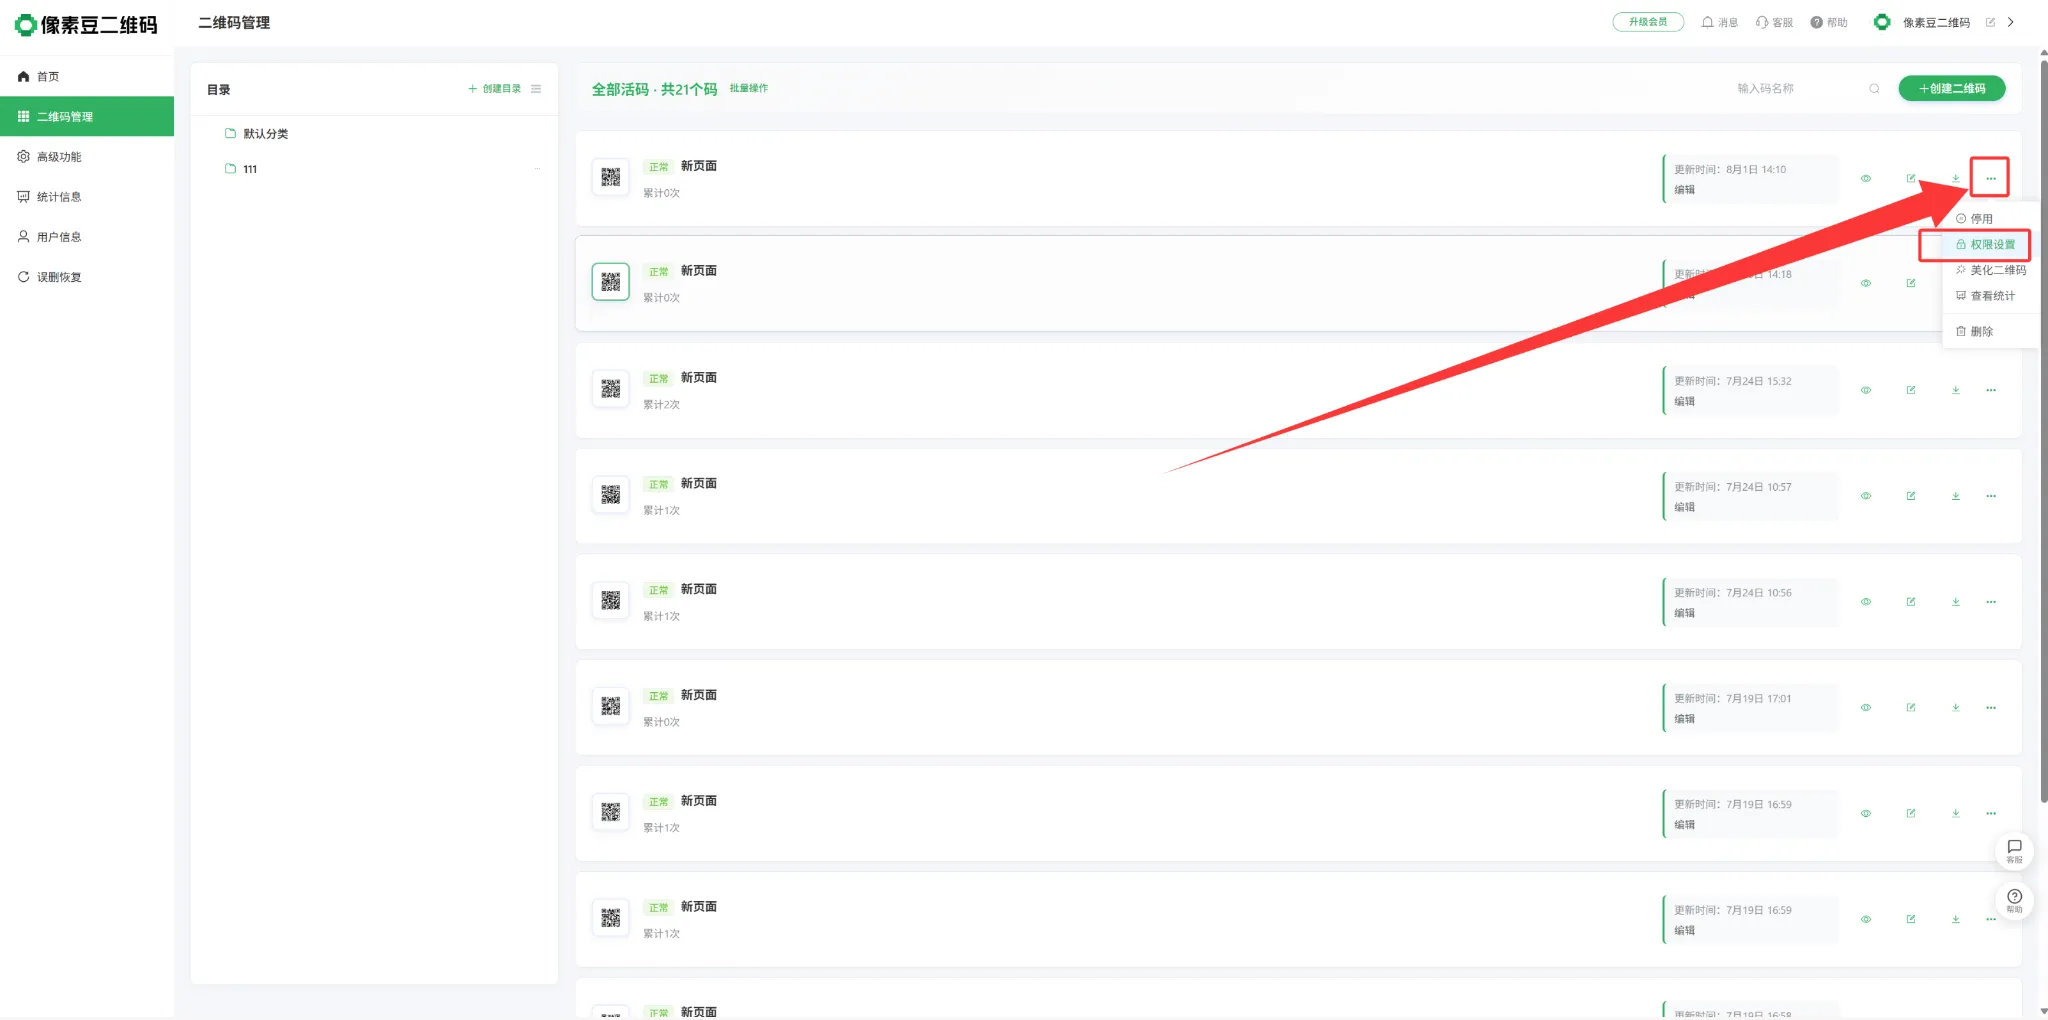Image resolution: width=2048 pixels, height=1020 pixels.
Task: Open the QR thumbnail of the 8月1日 14:10 code
Action: coord(611,178)
